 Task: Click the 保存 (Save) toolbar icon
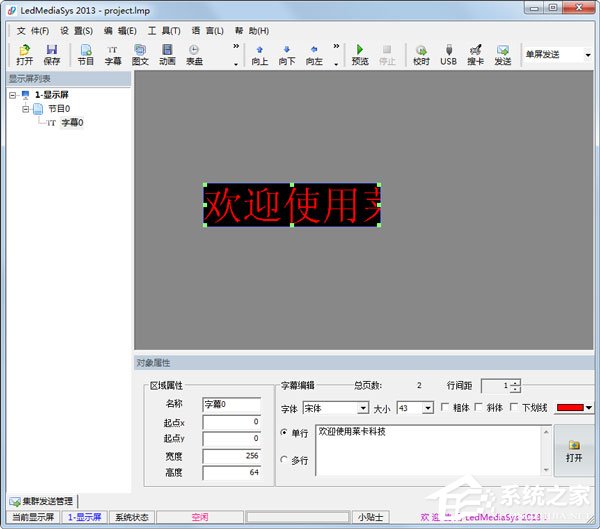(52, 54)
